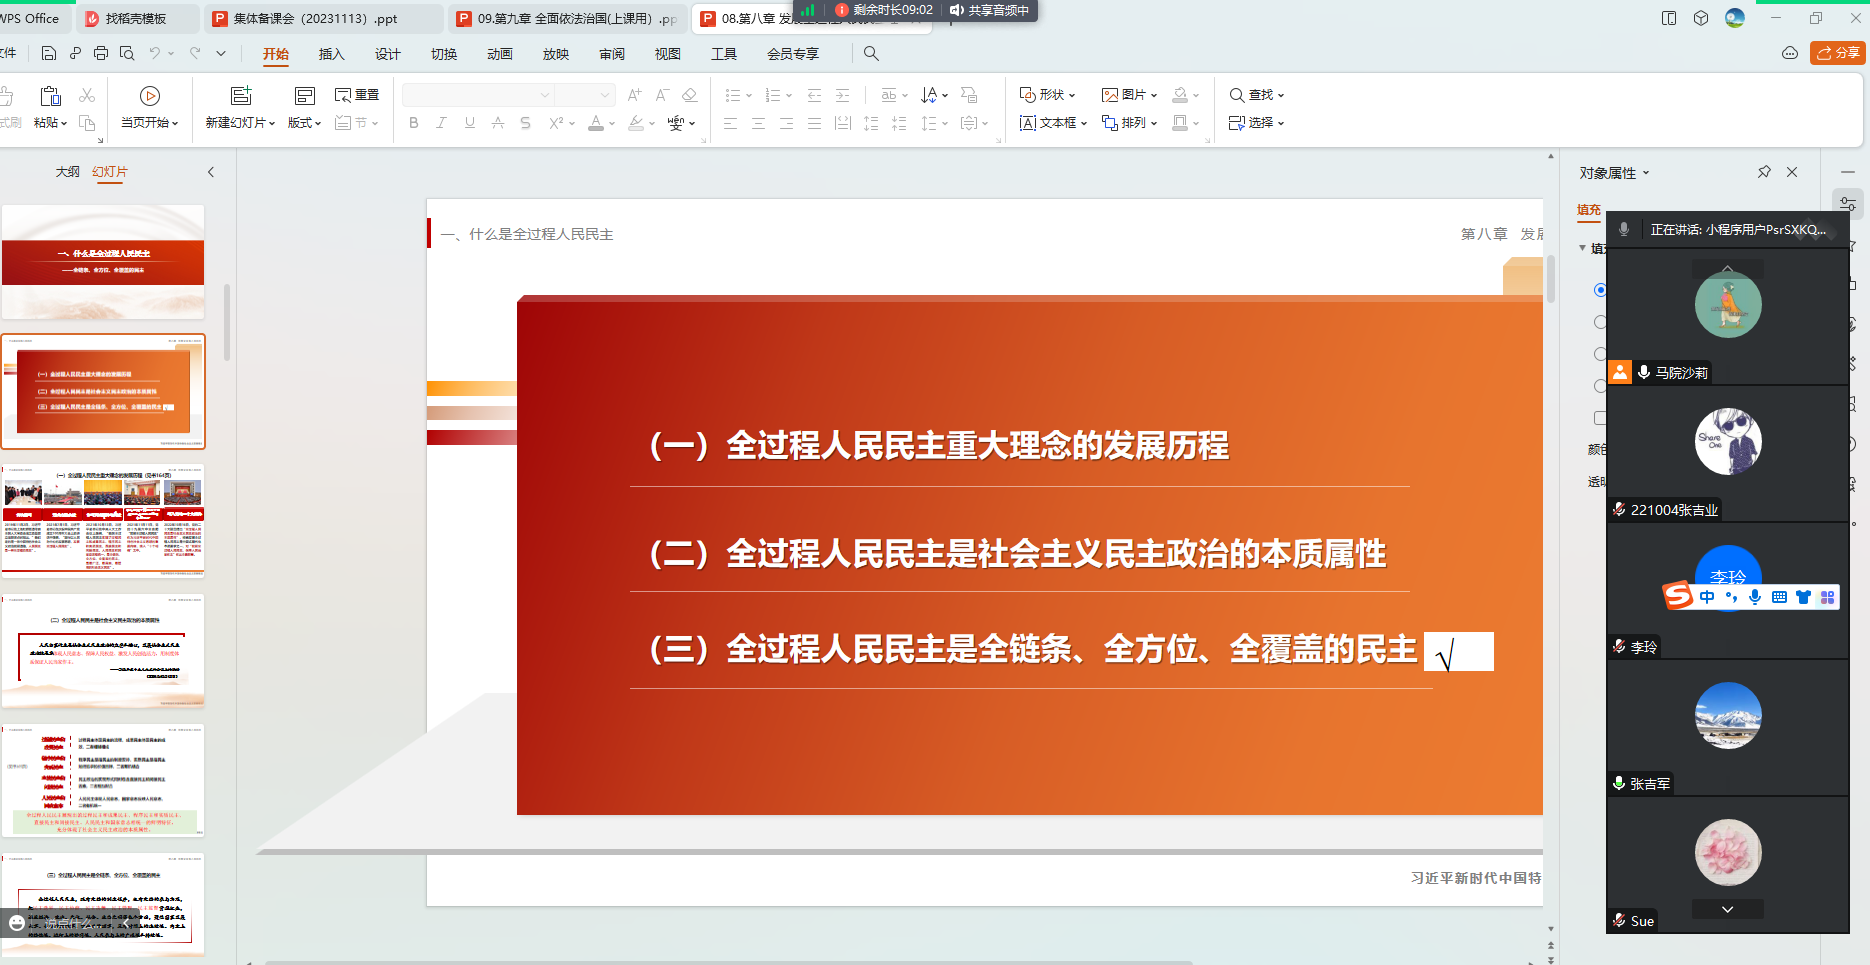Switch to the 插入 ribbon tab
Image resolution: width=1870 pixels, height=965 pixels.
[331, 54]
